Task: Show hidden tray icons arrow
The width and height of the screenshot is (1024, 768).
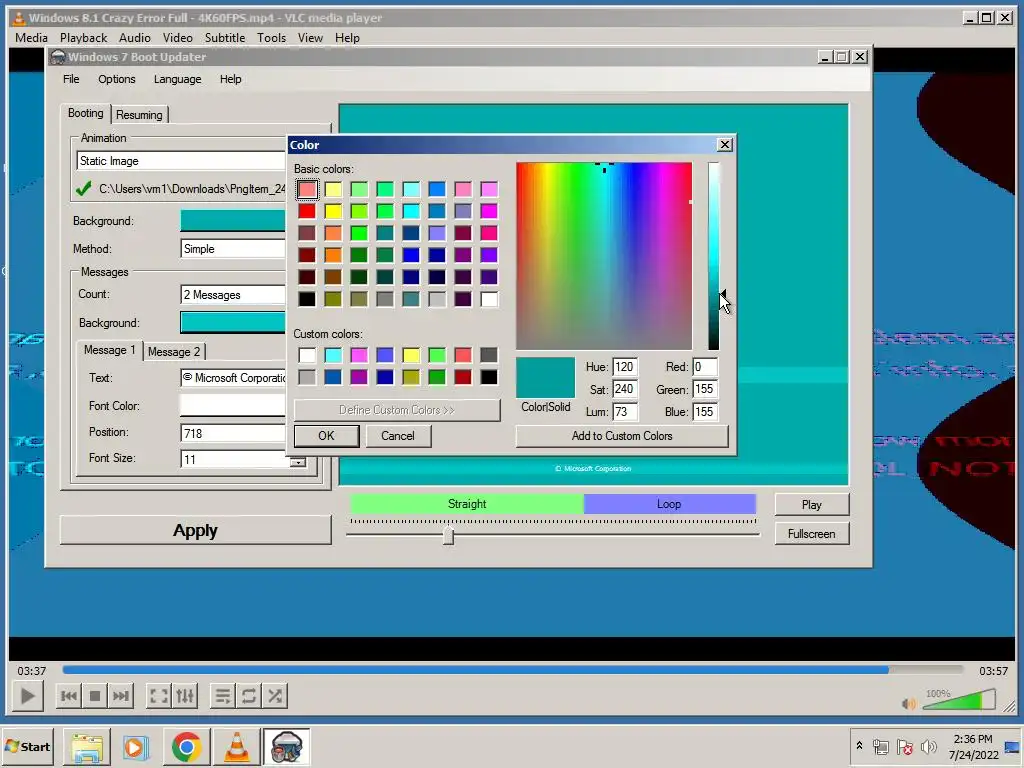Action: (859, 745)
